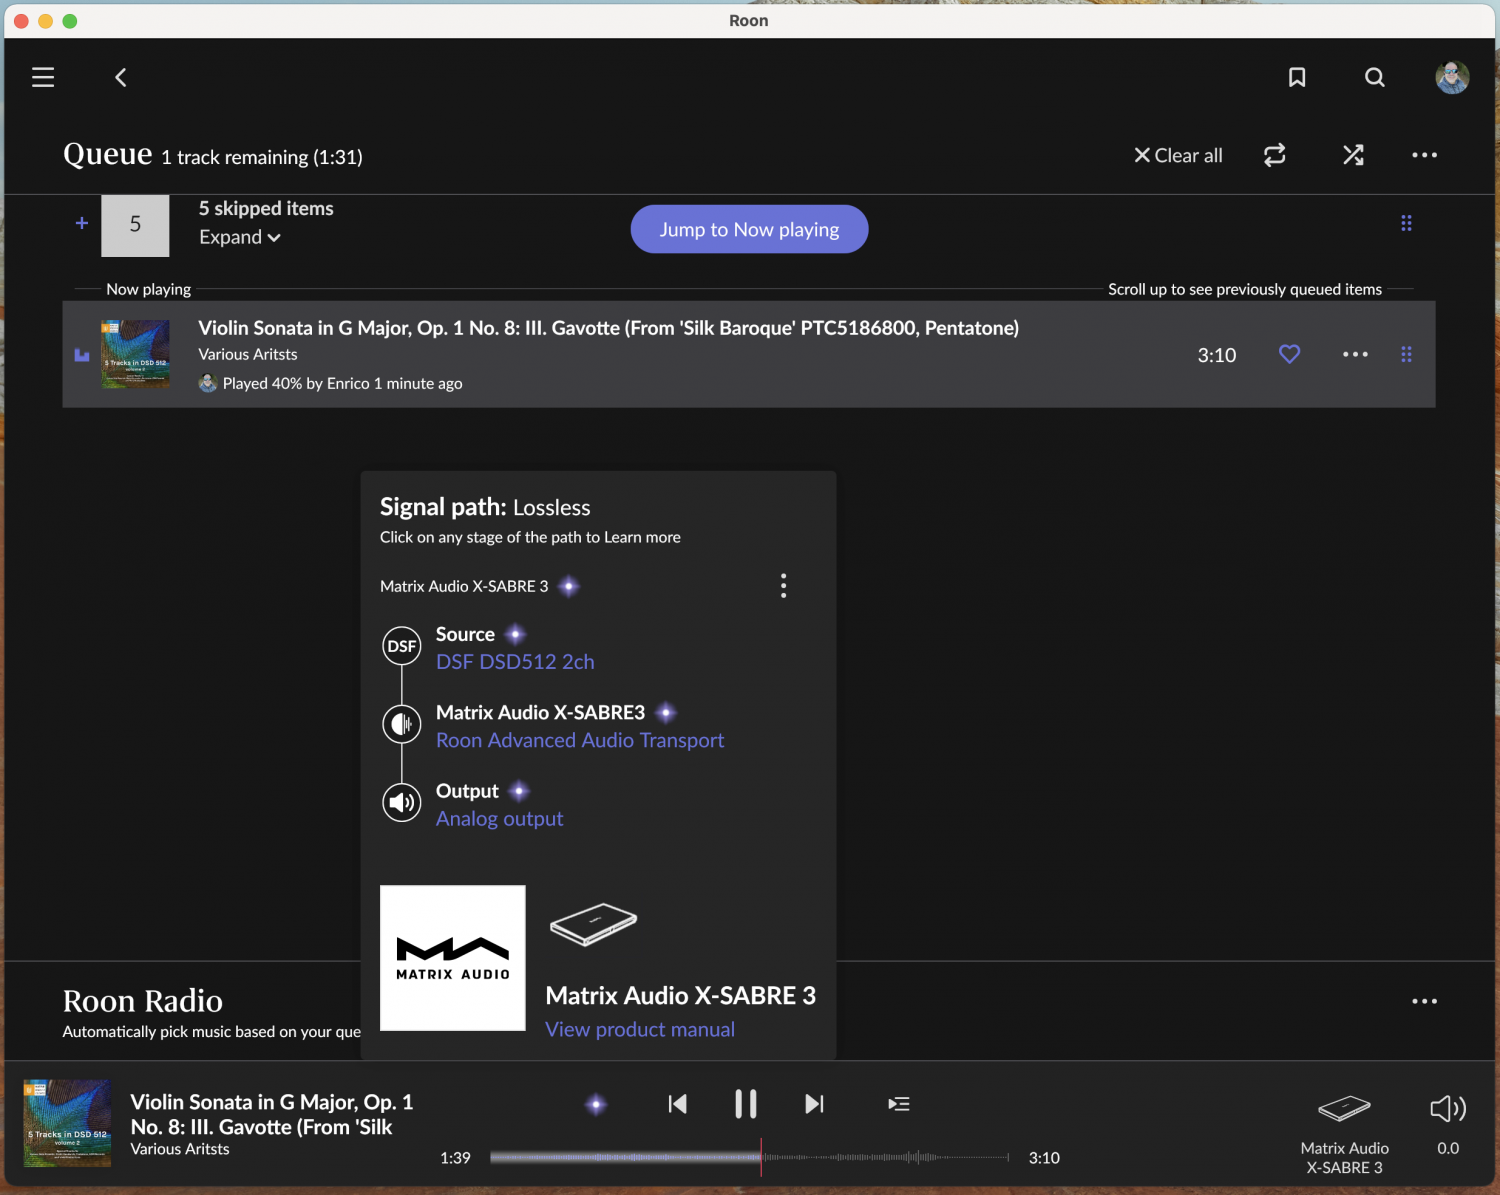The width and height of the screenshot is (1500, 1195).
Task: Open DSF DSD512 2ch link
Action: tap(515, 662)
